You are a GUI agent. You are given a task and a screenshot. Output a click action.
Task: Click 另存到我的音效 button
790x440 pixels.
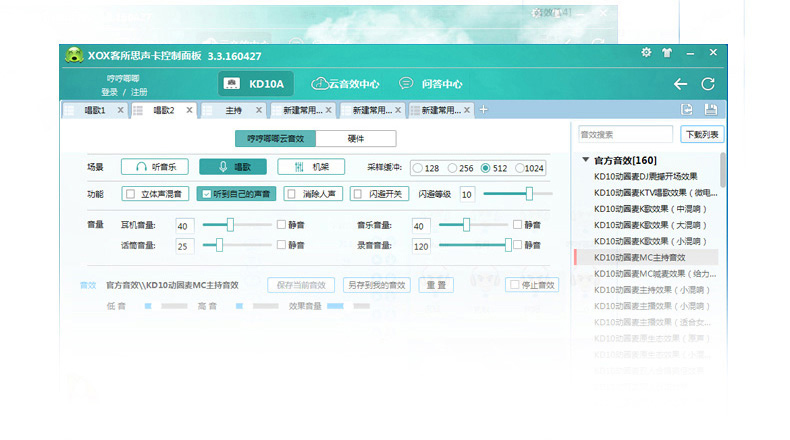[x=376, y=285]
